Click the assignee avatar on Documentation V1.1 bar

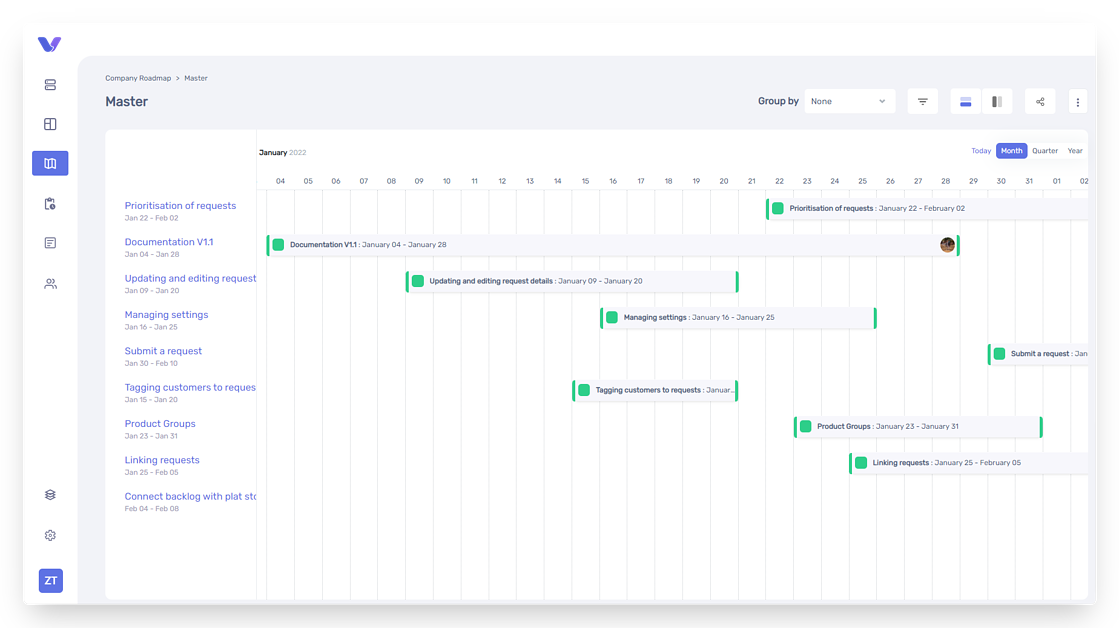click(x=947, y=245)
